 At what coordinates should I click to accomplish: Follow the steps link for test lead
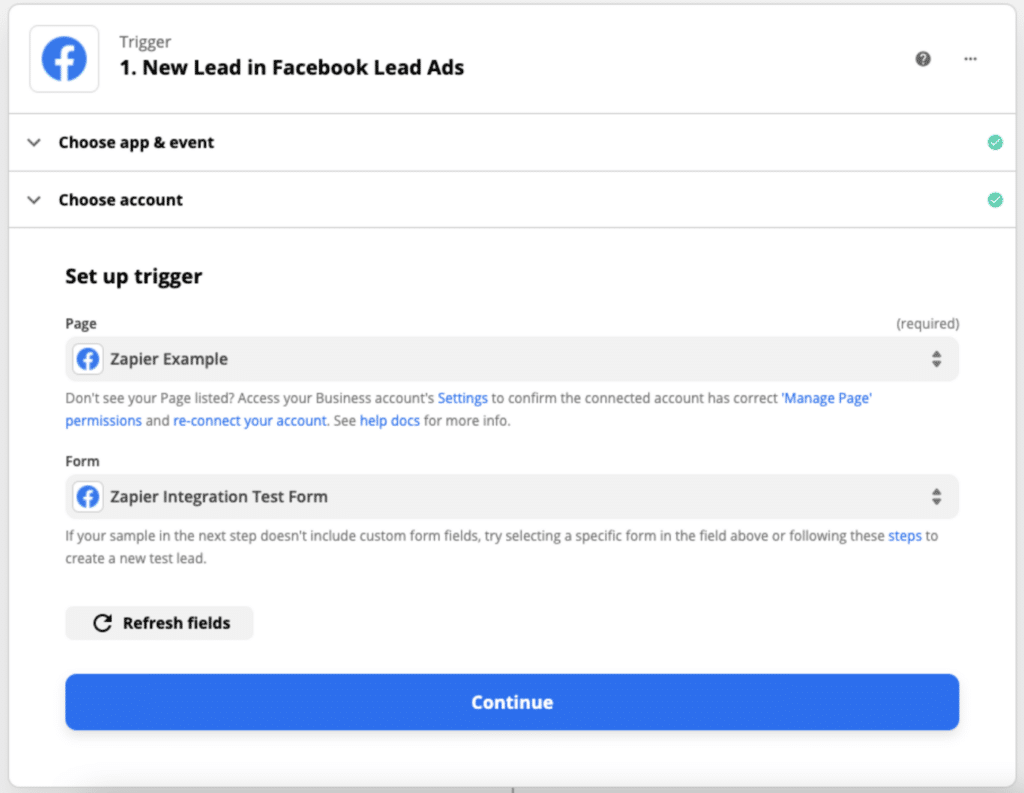tap(904, 536)
